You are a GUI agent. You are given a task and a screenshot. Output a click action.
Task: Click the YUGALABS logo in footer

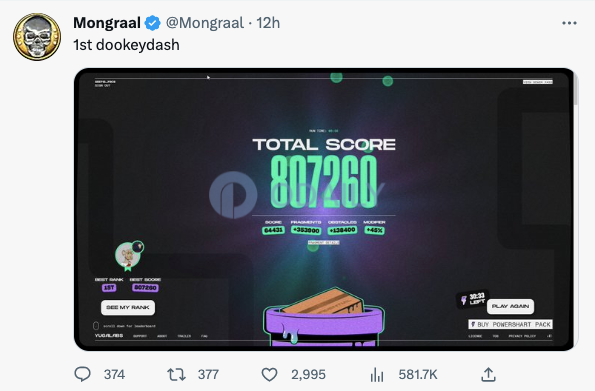click(x=109, y=336)
